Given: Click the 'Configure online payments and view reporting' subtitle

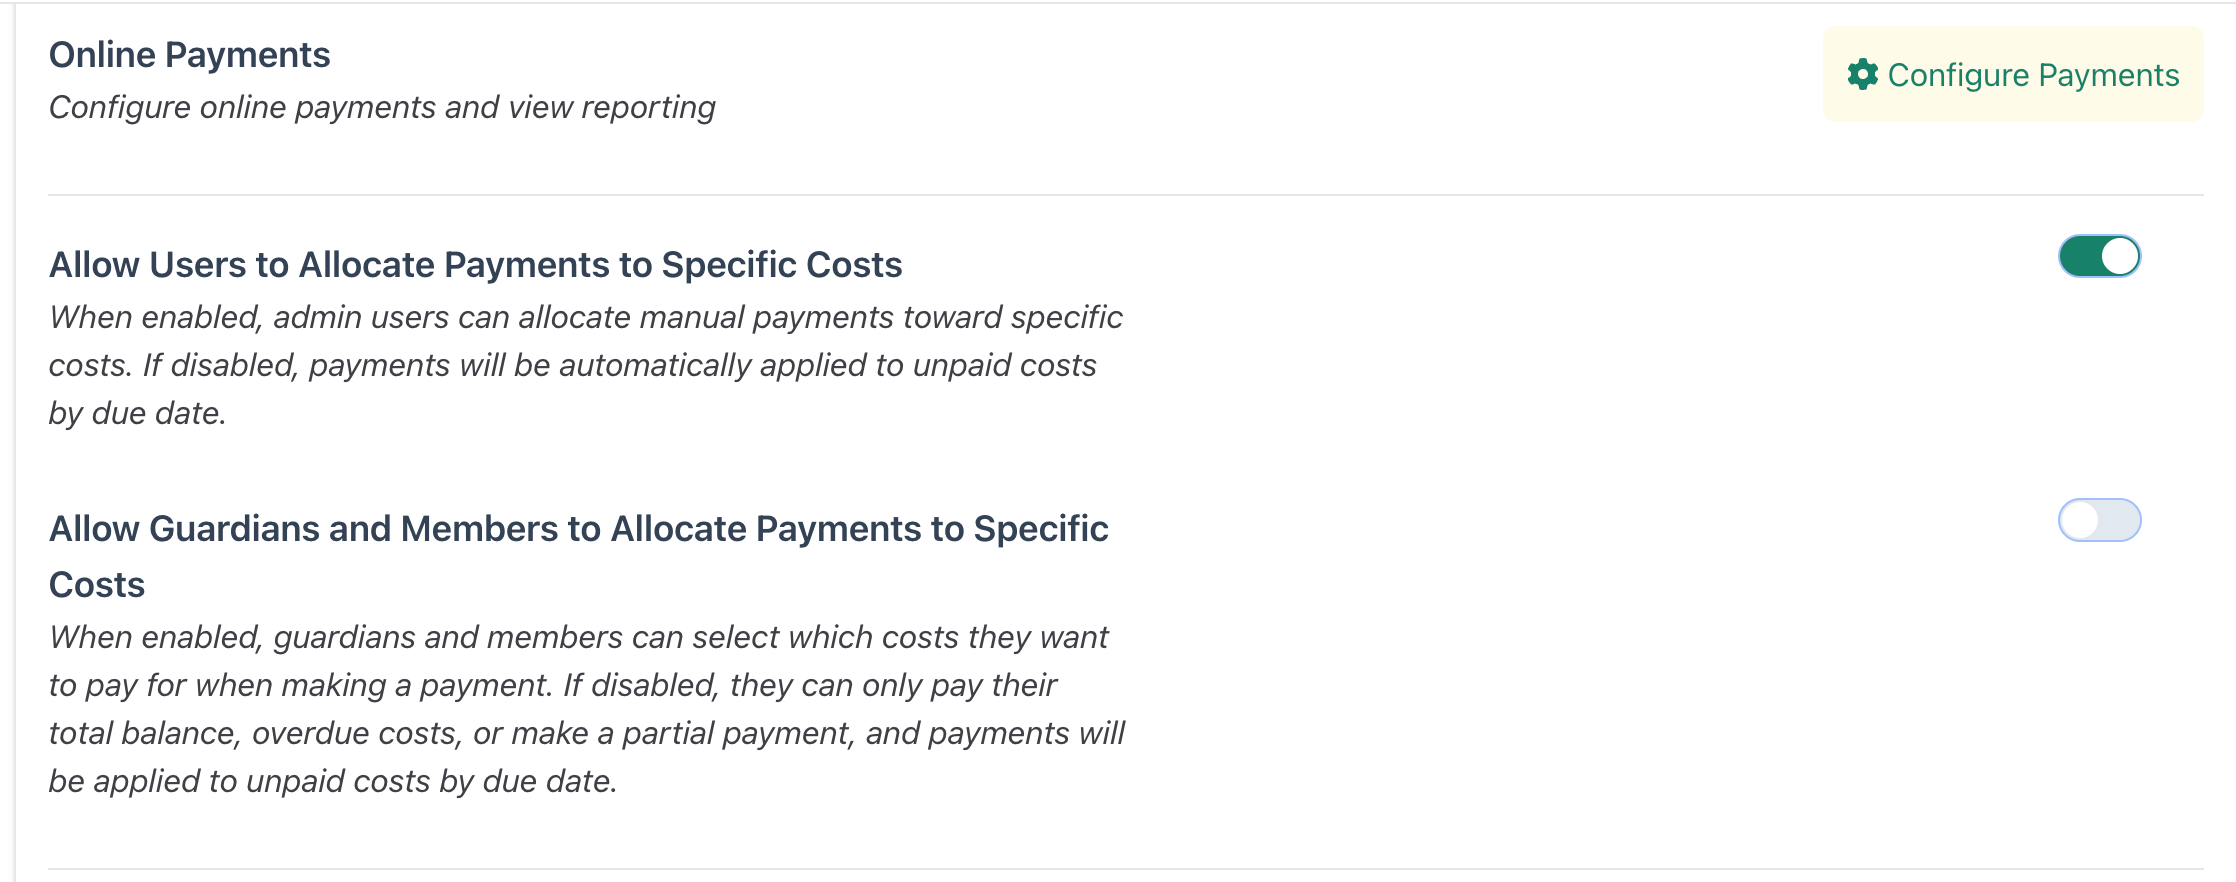Looking at the screenshot, I should 382,107.
